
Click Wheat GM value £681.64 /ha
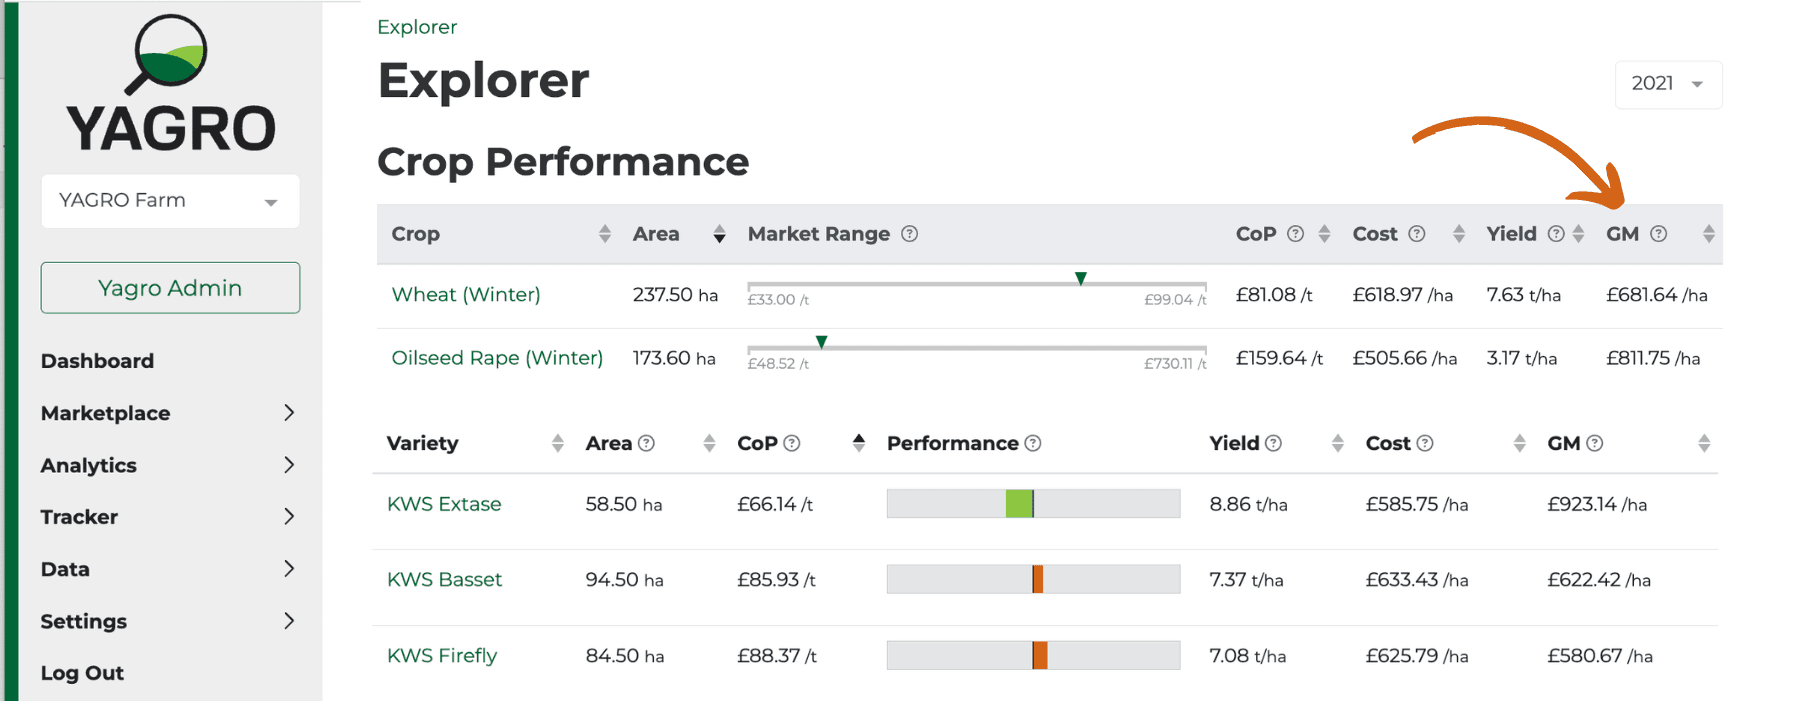(x=1657, y=295)
